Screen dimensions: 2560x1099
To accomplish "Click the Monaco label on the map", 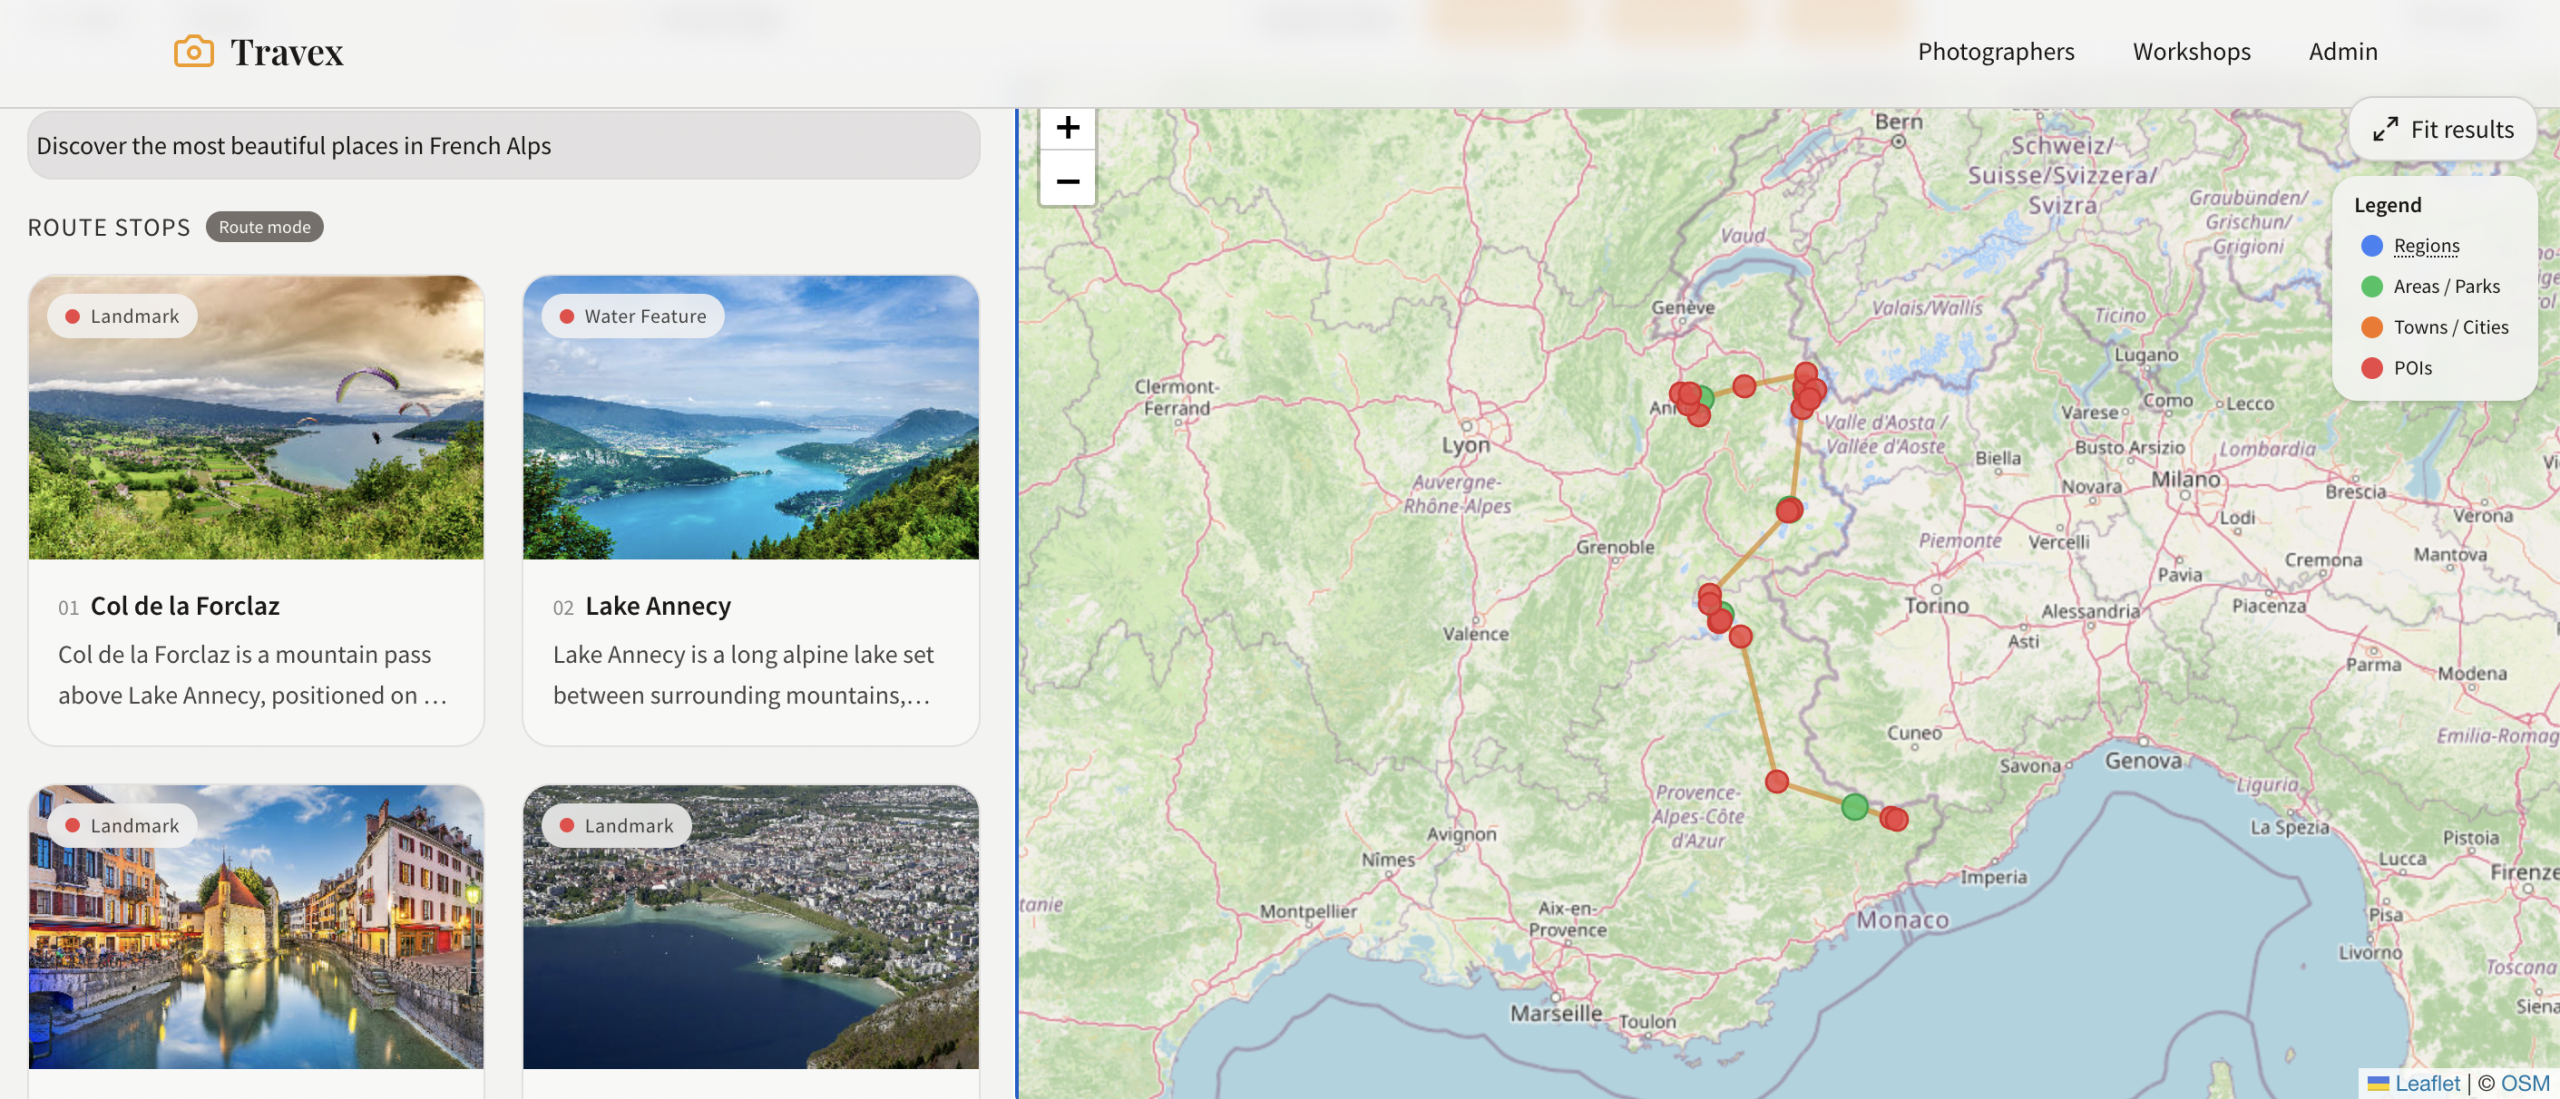I will (x=1902, y=920).
